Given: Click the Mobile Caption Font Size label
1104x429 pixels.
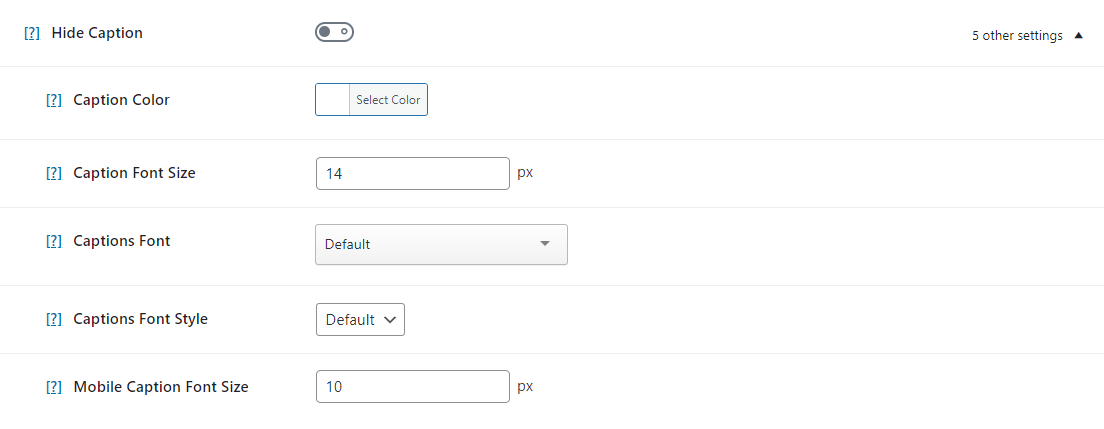Looking at the screenshot, I should tap(161, 387).
